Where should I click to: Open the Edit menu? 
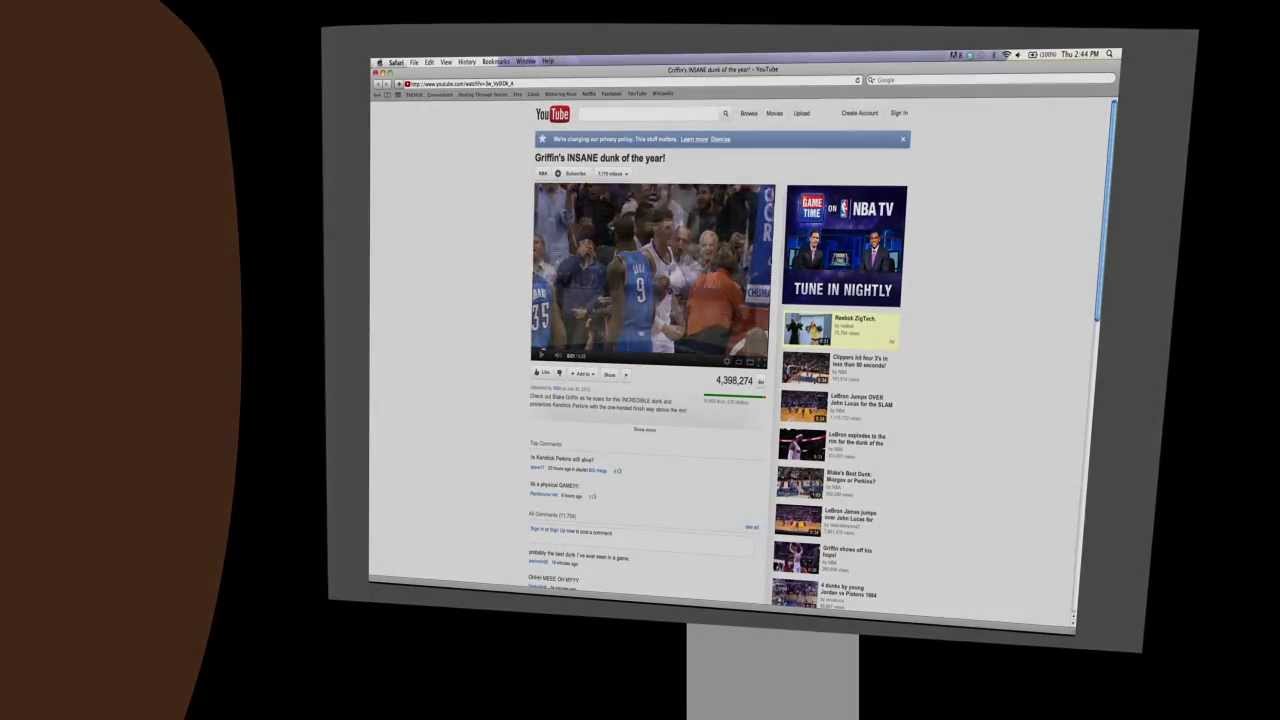tap(429, 62)
